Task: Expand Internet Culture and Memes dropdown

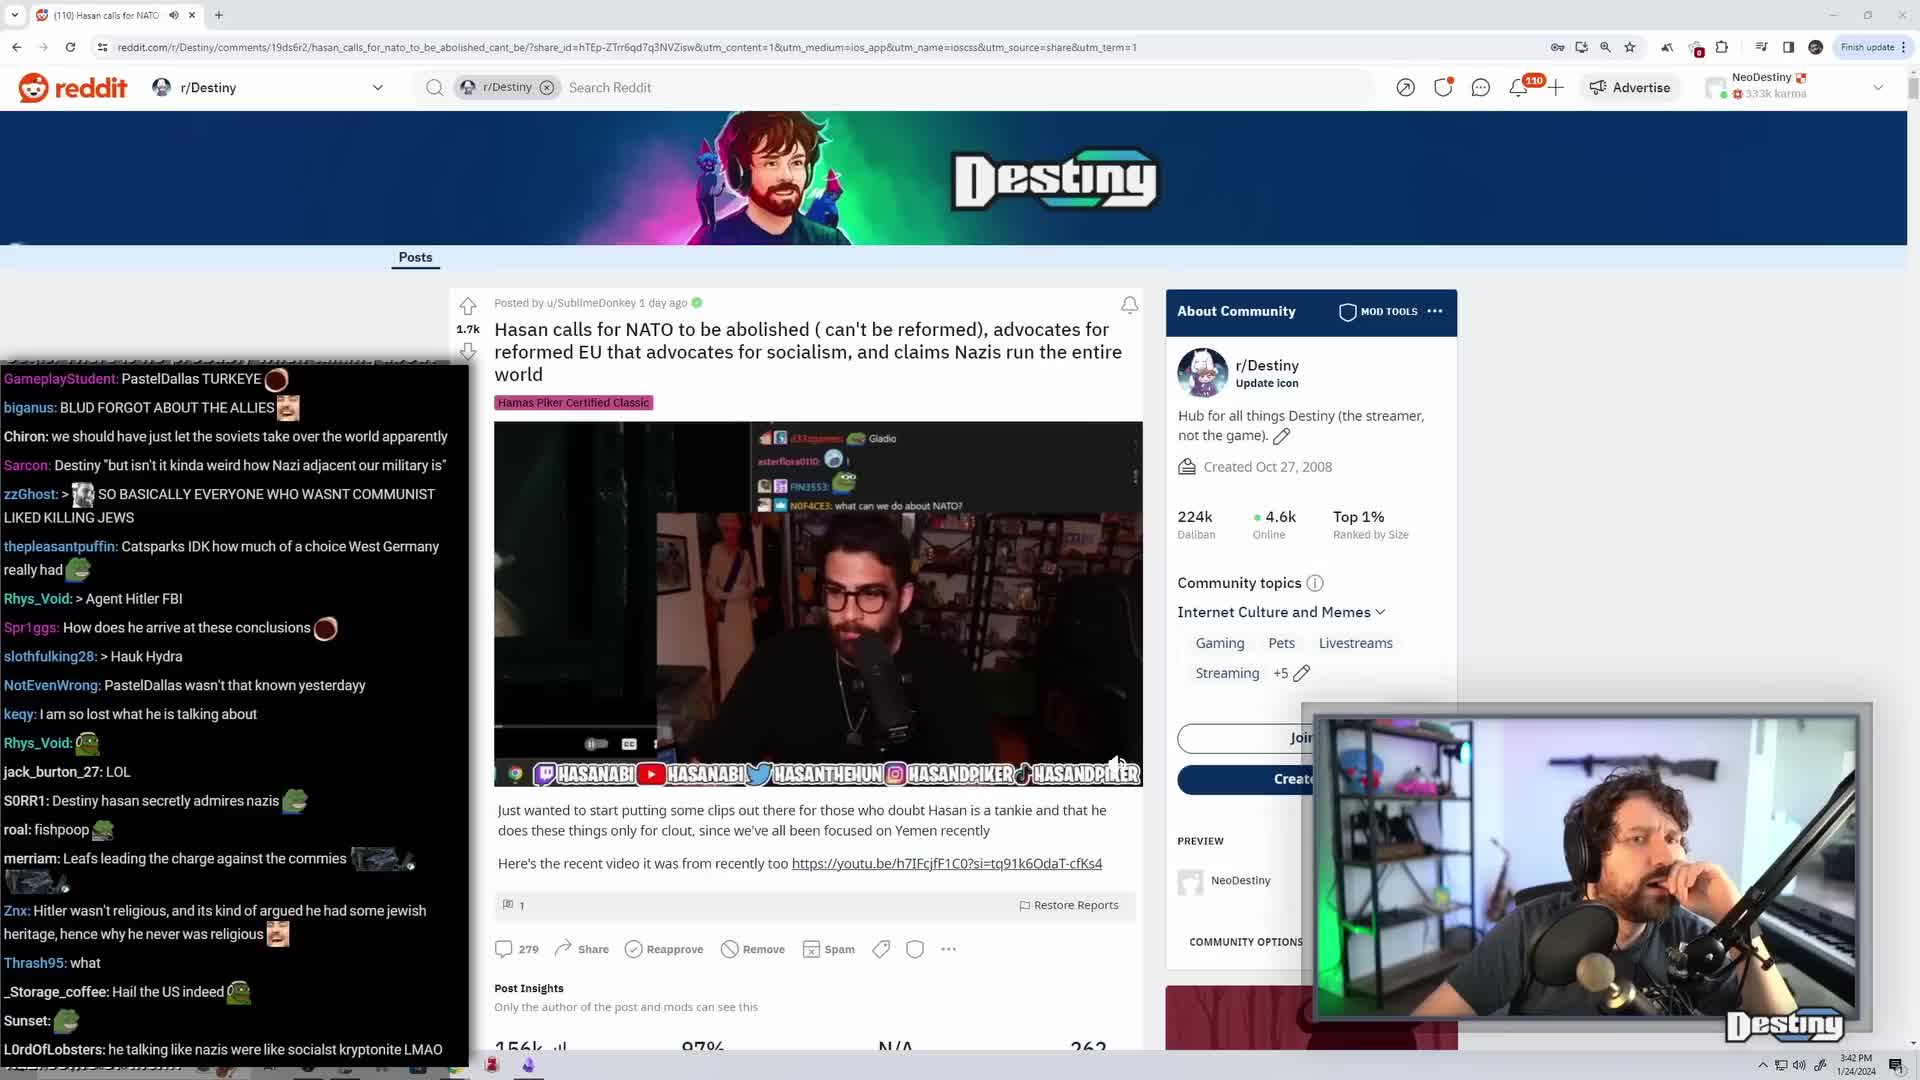Action: 1281,613
